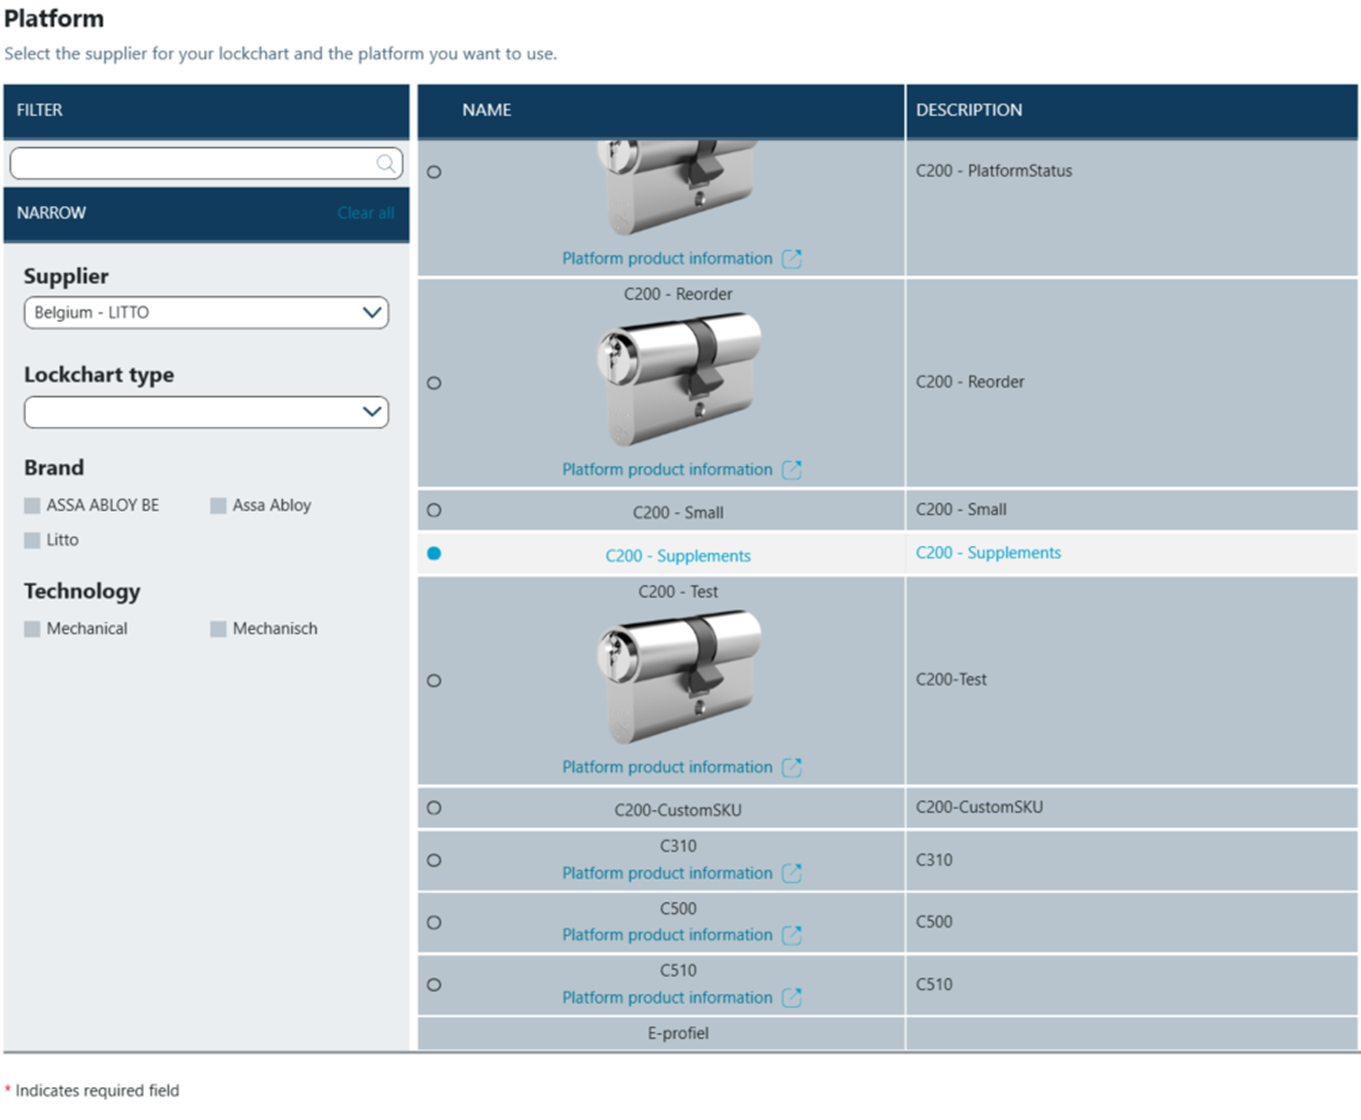Enable the Litto brand checkbox
This screenshot has width=1361, height=1120.
(x=33, y=540)
